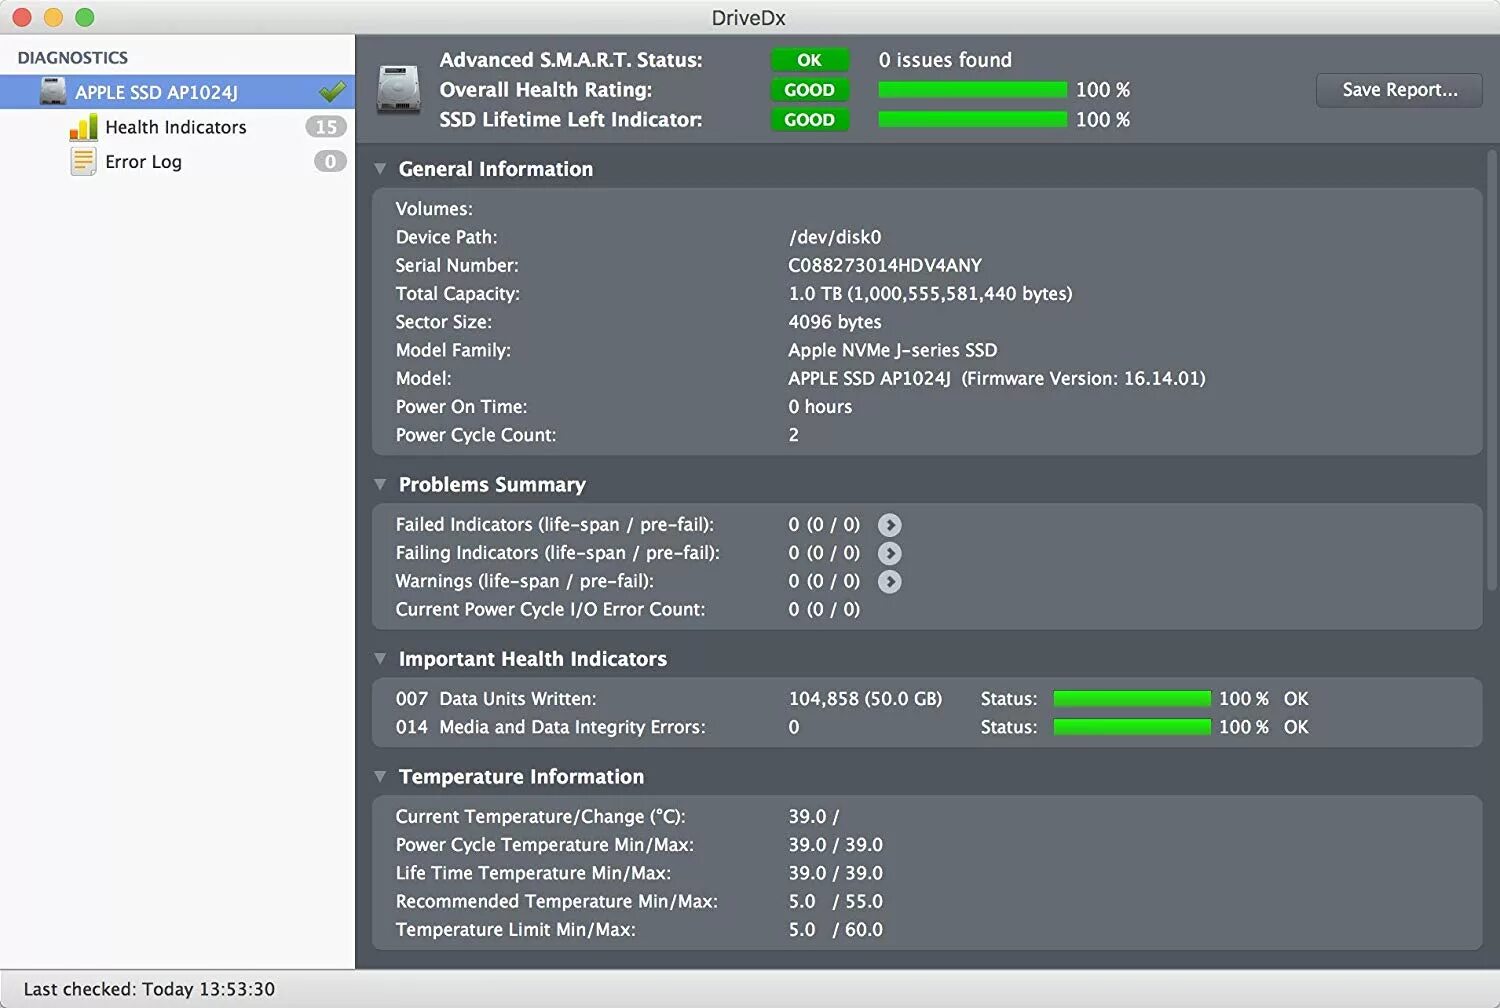
Task: Click GOOD badge for Overall Health Rating
Action: pos(809,90)
